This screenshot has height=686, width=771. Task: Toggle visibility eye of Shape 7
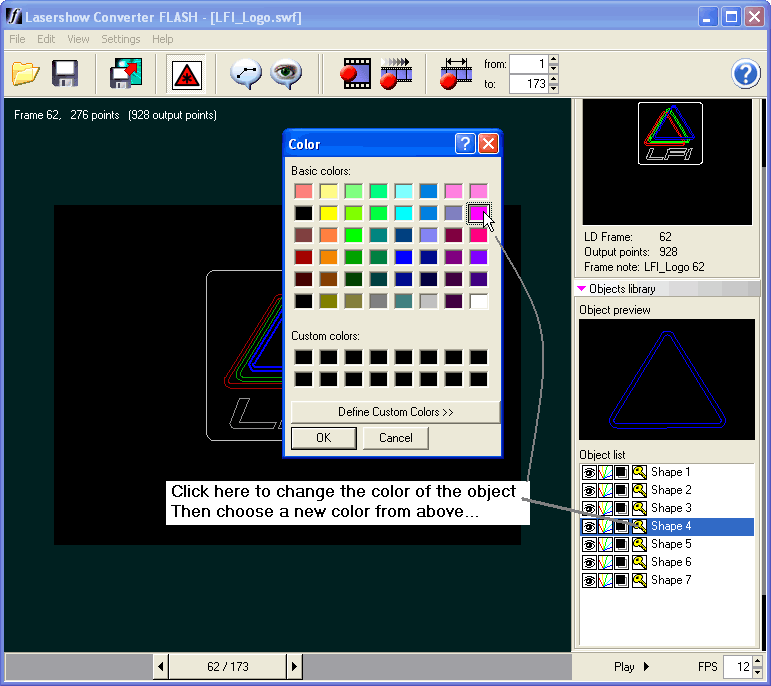click(589, 580)
